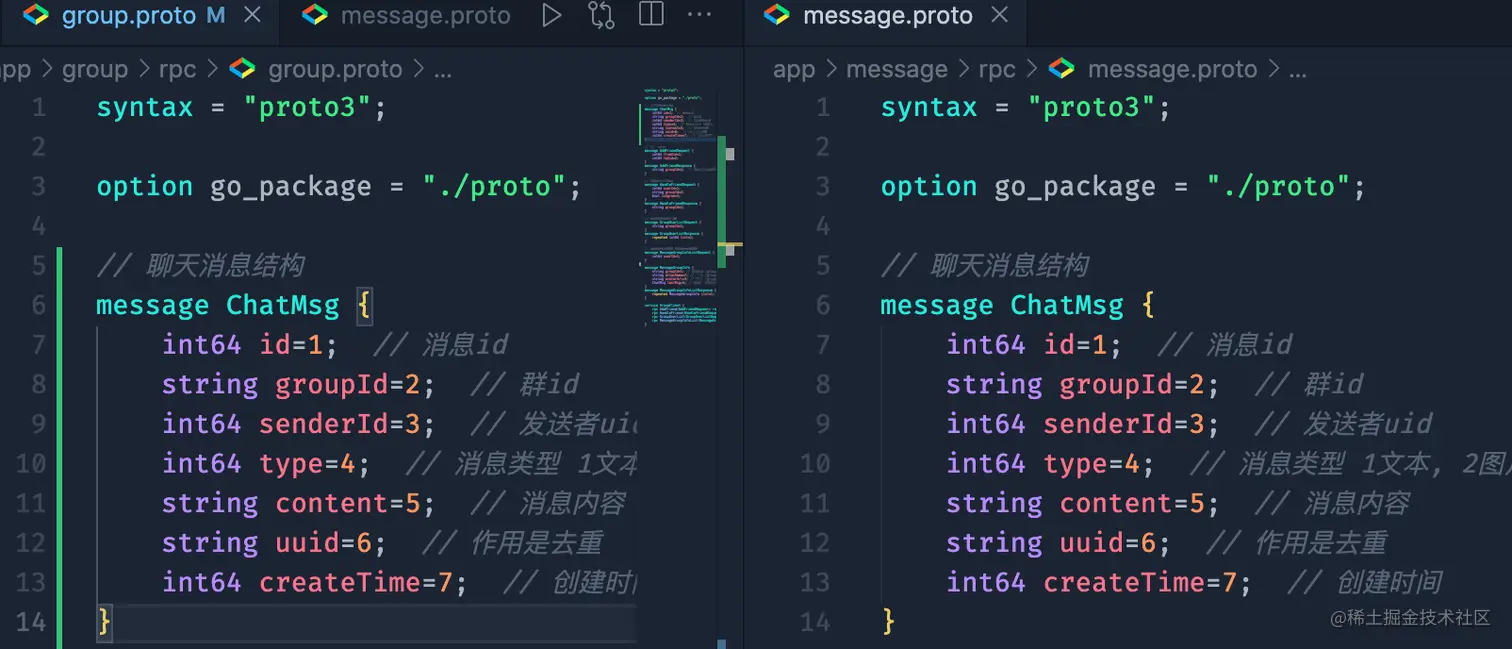Viewport: 1512px width, 649px height.
Task: Click 'type' field in right editor
Action: point(1075,464)
